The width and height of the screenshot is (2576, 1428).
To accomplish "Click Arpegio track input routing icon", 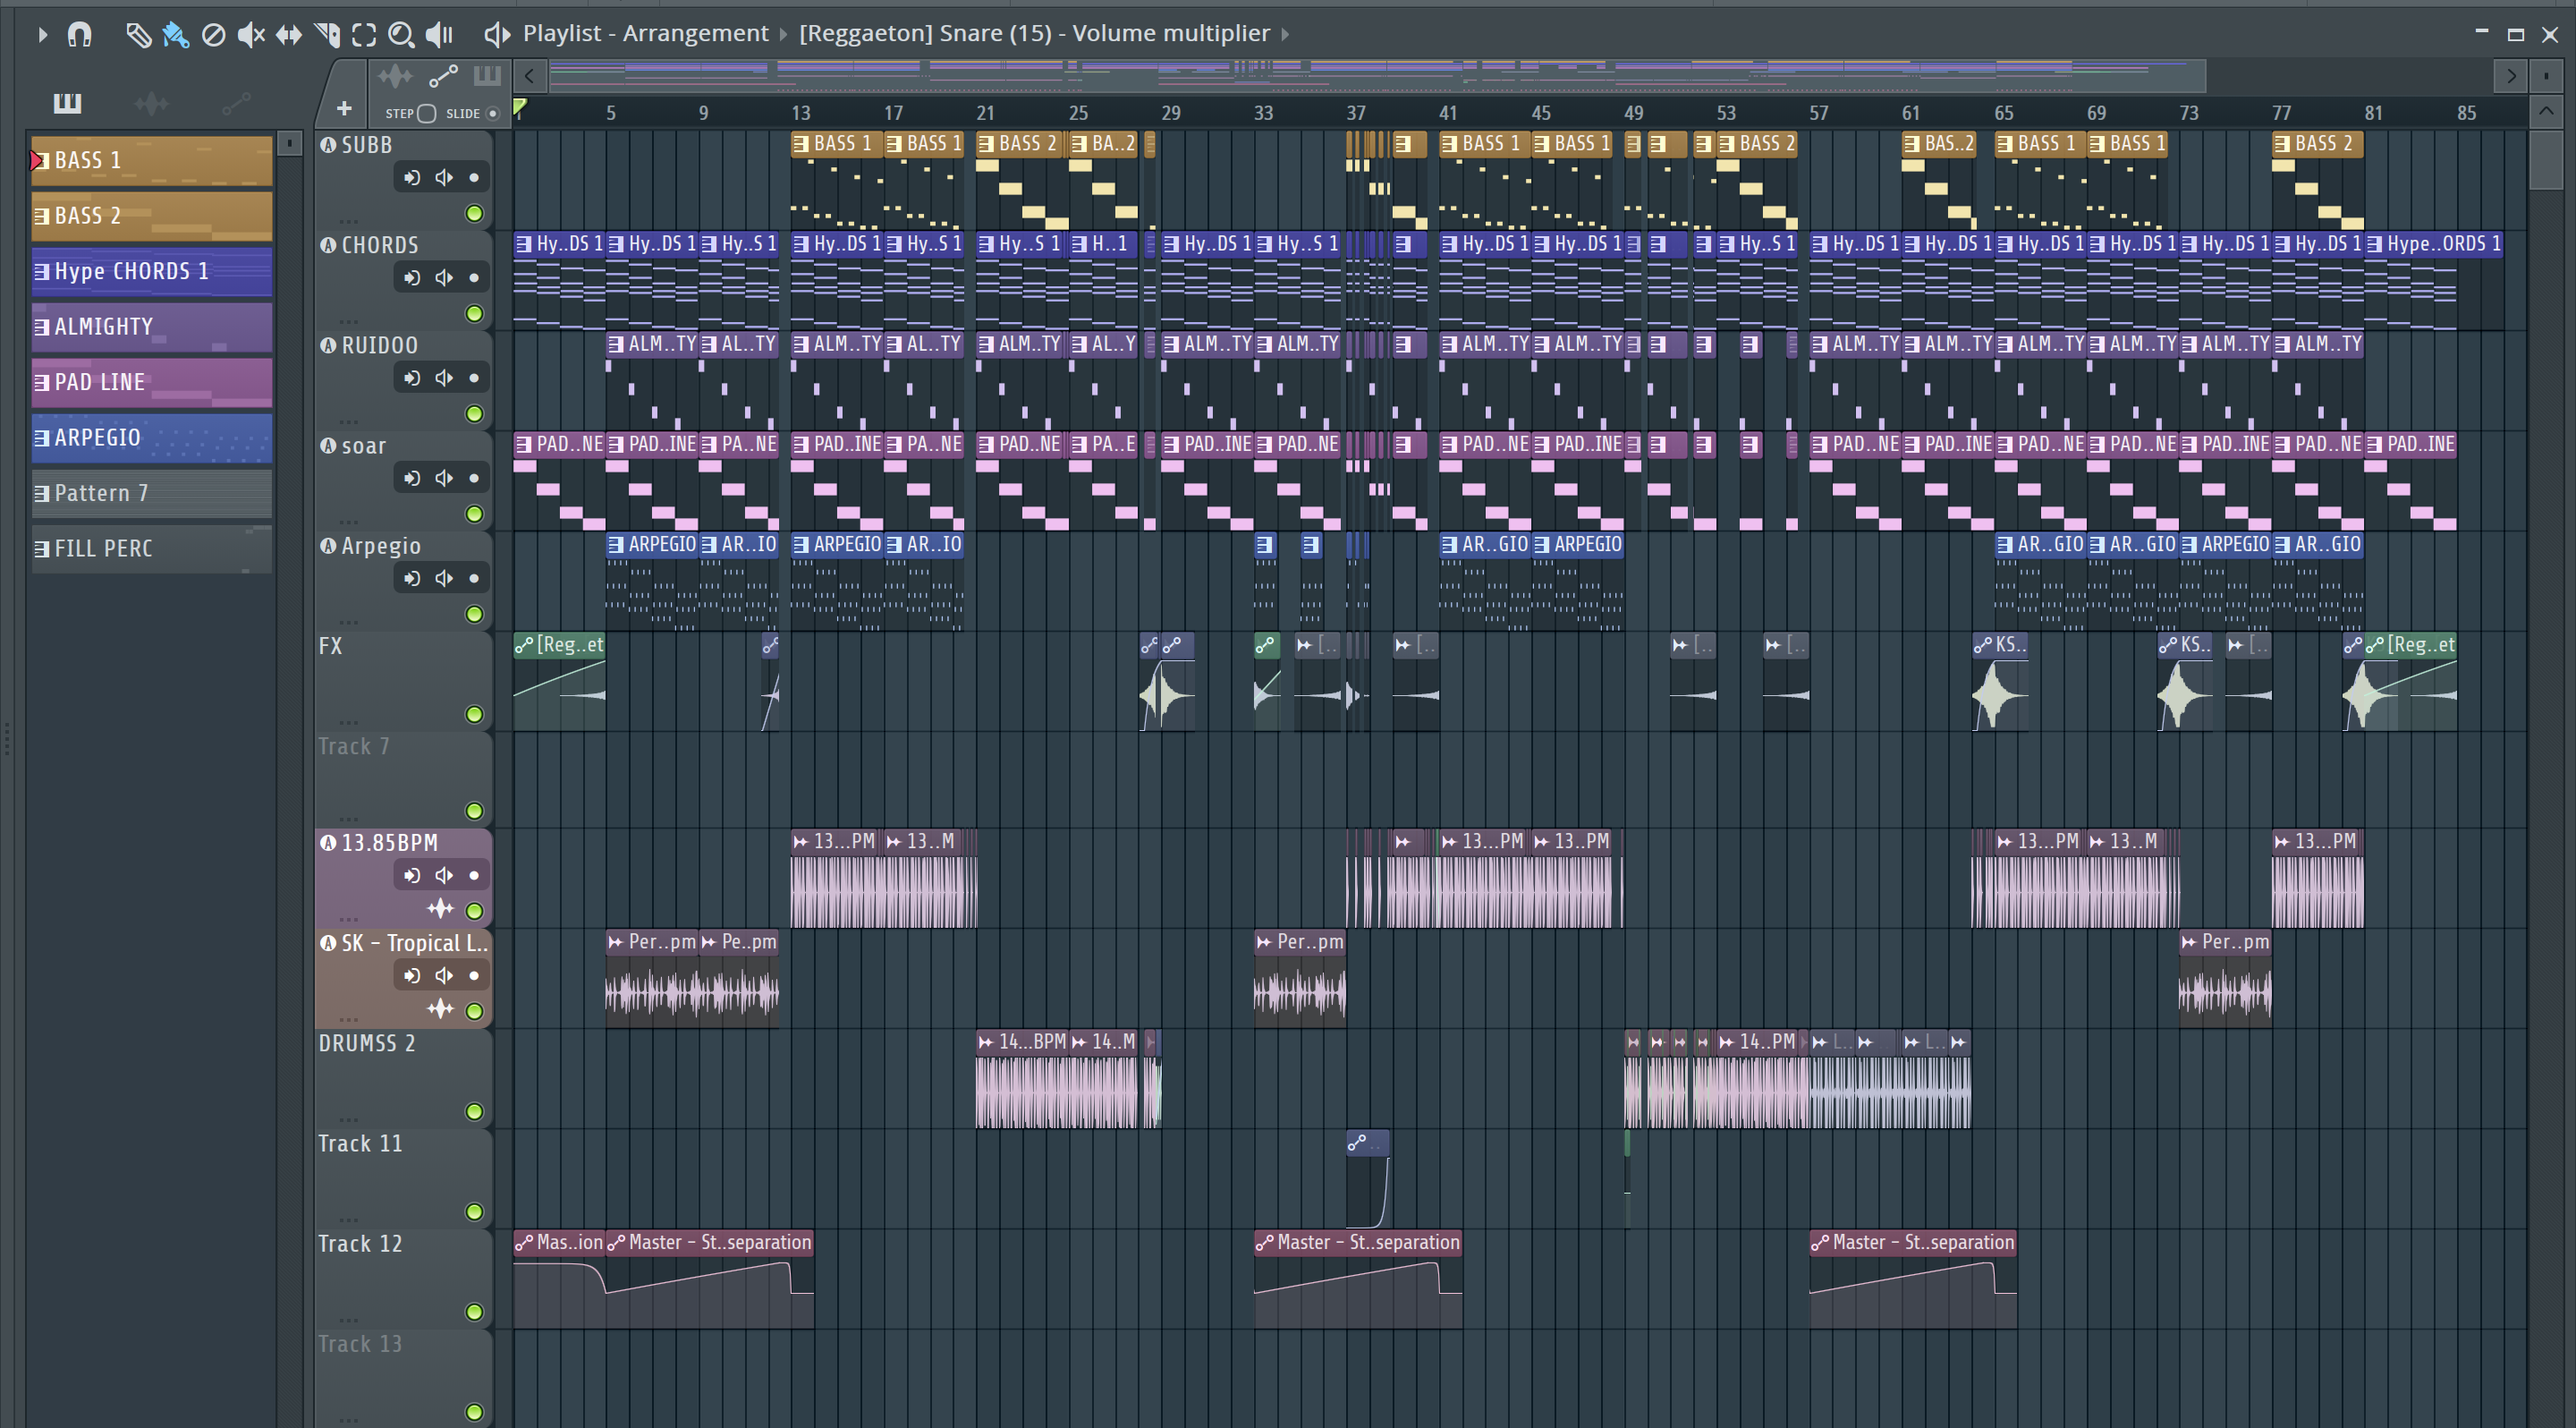I will 412,578.
